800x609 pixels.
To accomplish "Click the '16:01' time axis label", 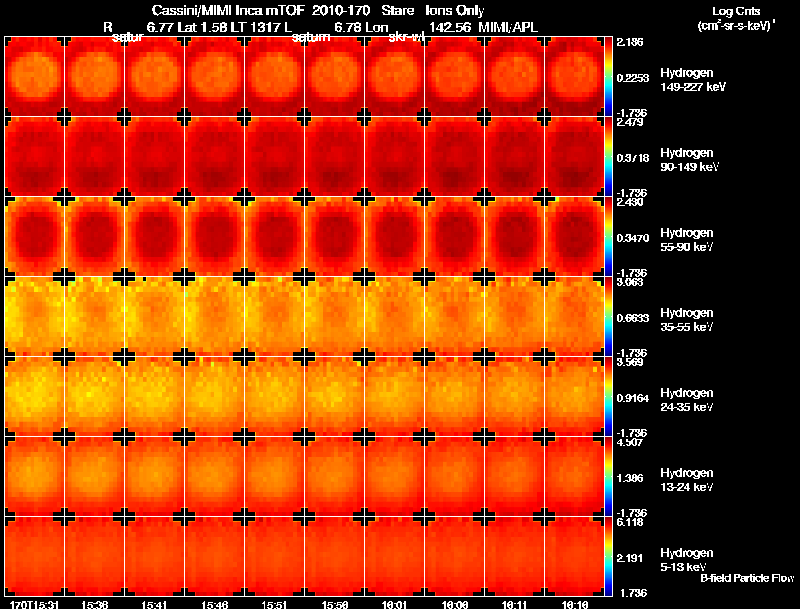I will point(395,604).
